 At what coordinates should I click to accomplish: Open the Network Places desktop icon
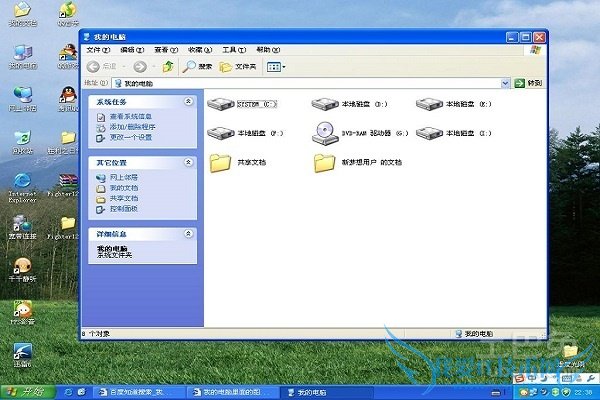tap(23, 99)
